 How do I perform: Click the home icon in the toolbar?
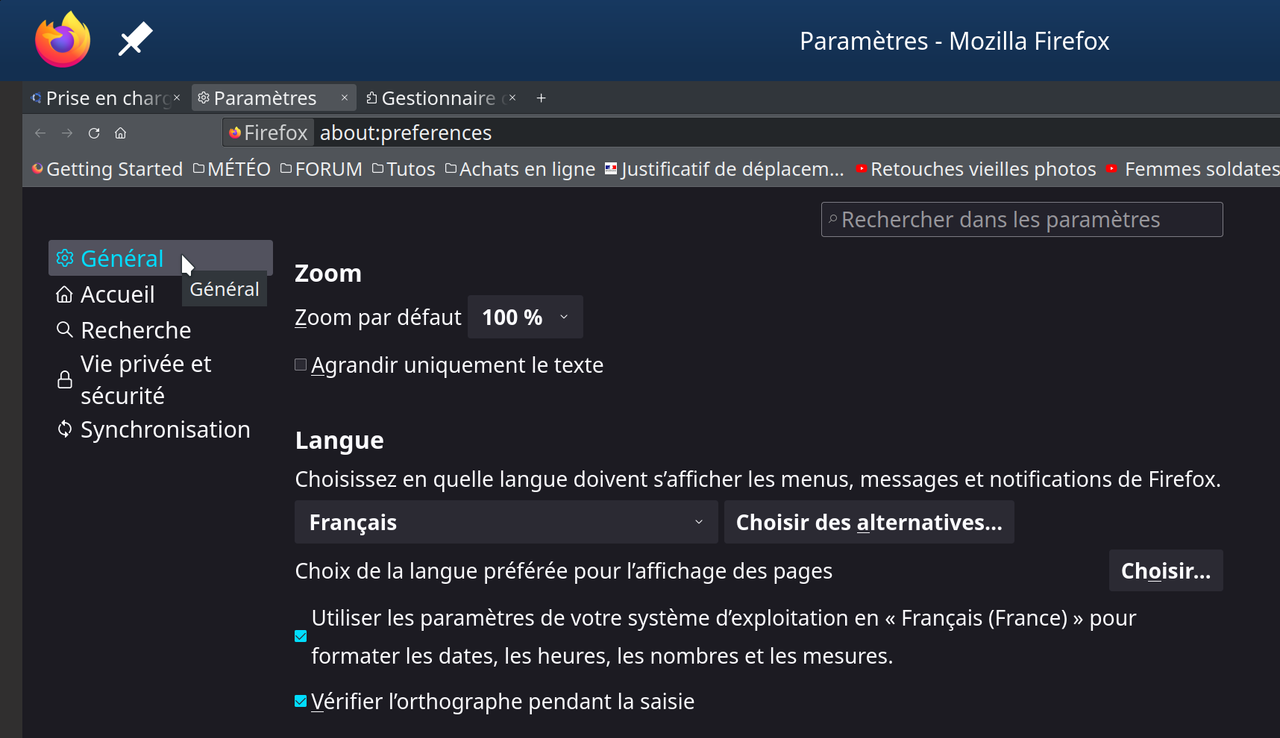pyautogui.click(x=119, y=132)
